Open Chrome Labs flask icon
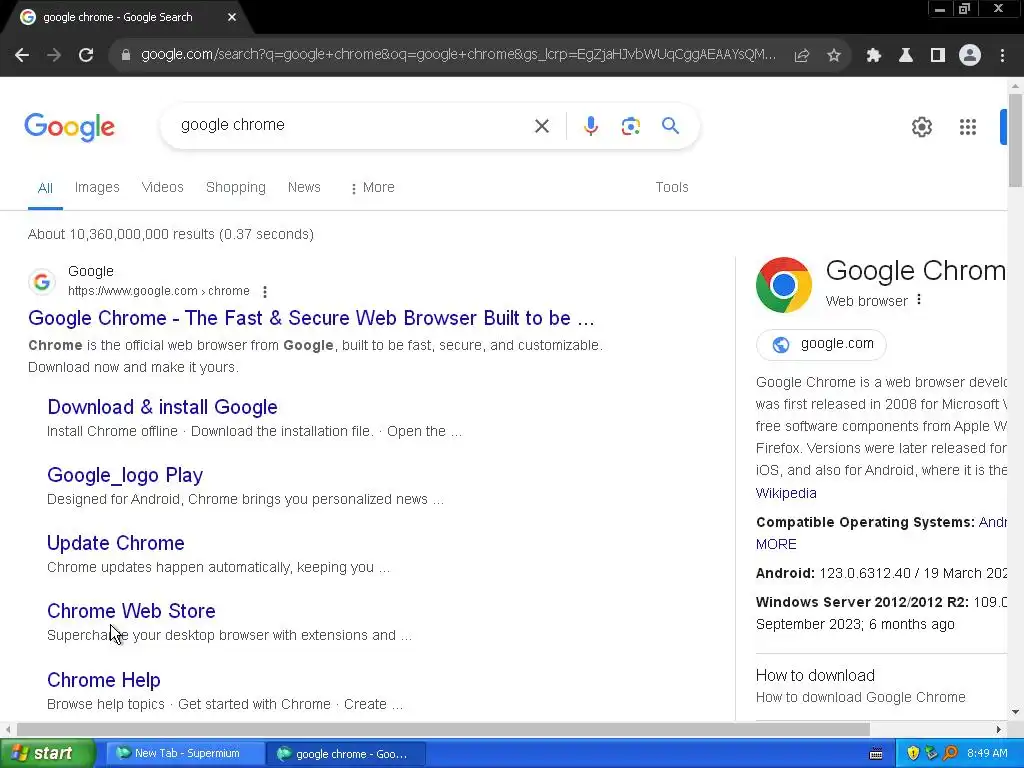The image size is (1024, 768). pos(905,56)
